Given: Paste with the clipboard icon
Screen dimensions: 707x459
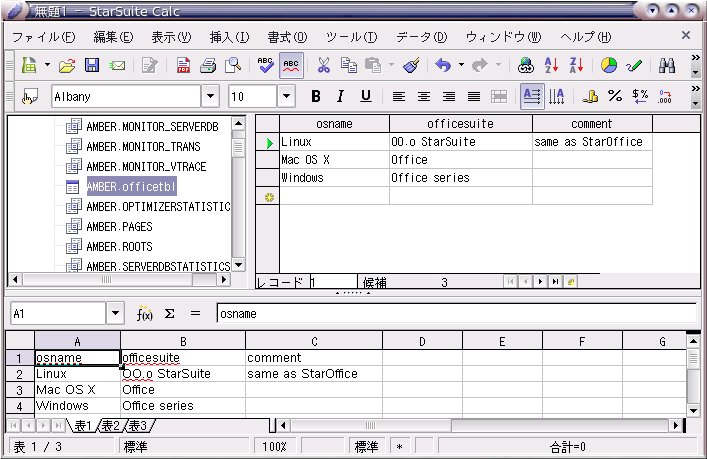Looking at the screenshot, I should coord(373,66).
